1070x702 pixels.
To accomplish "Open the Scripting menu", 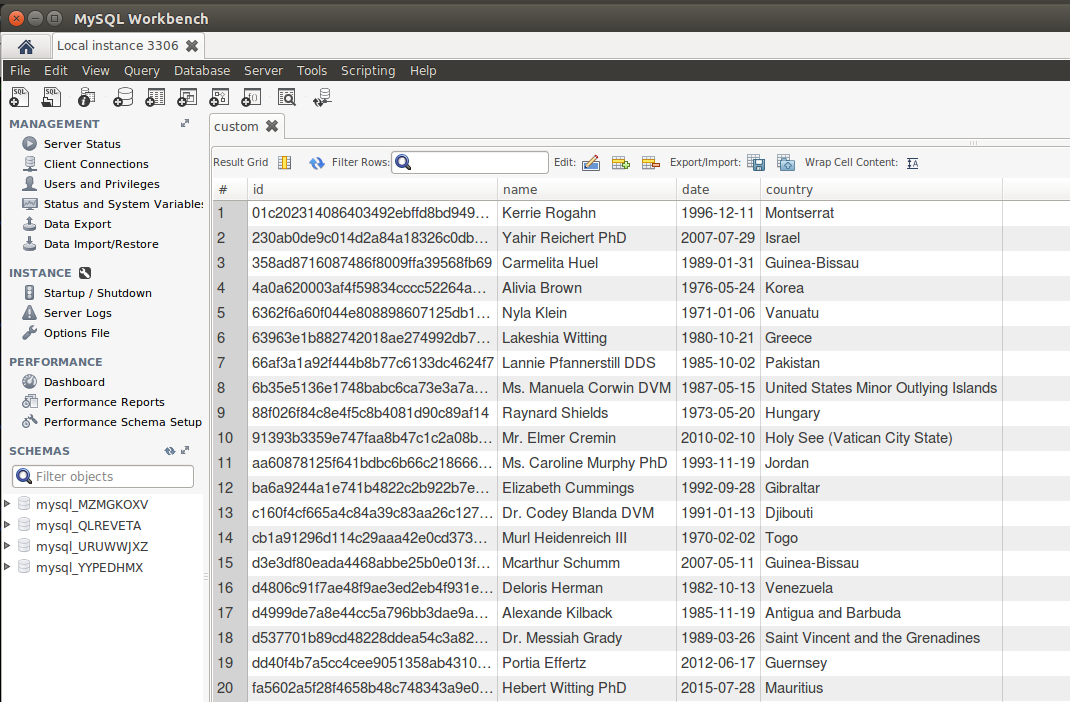I will point(368,70).
